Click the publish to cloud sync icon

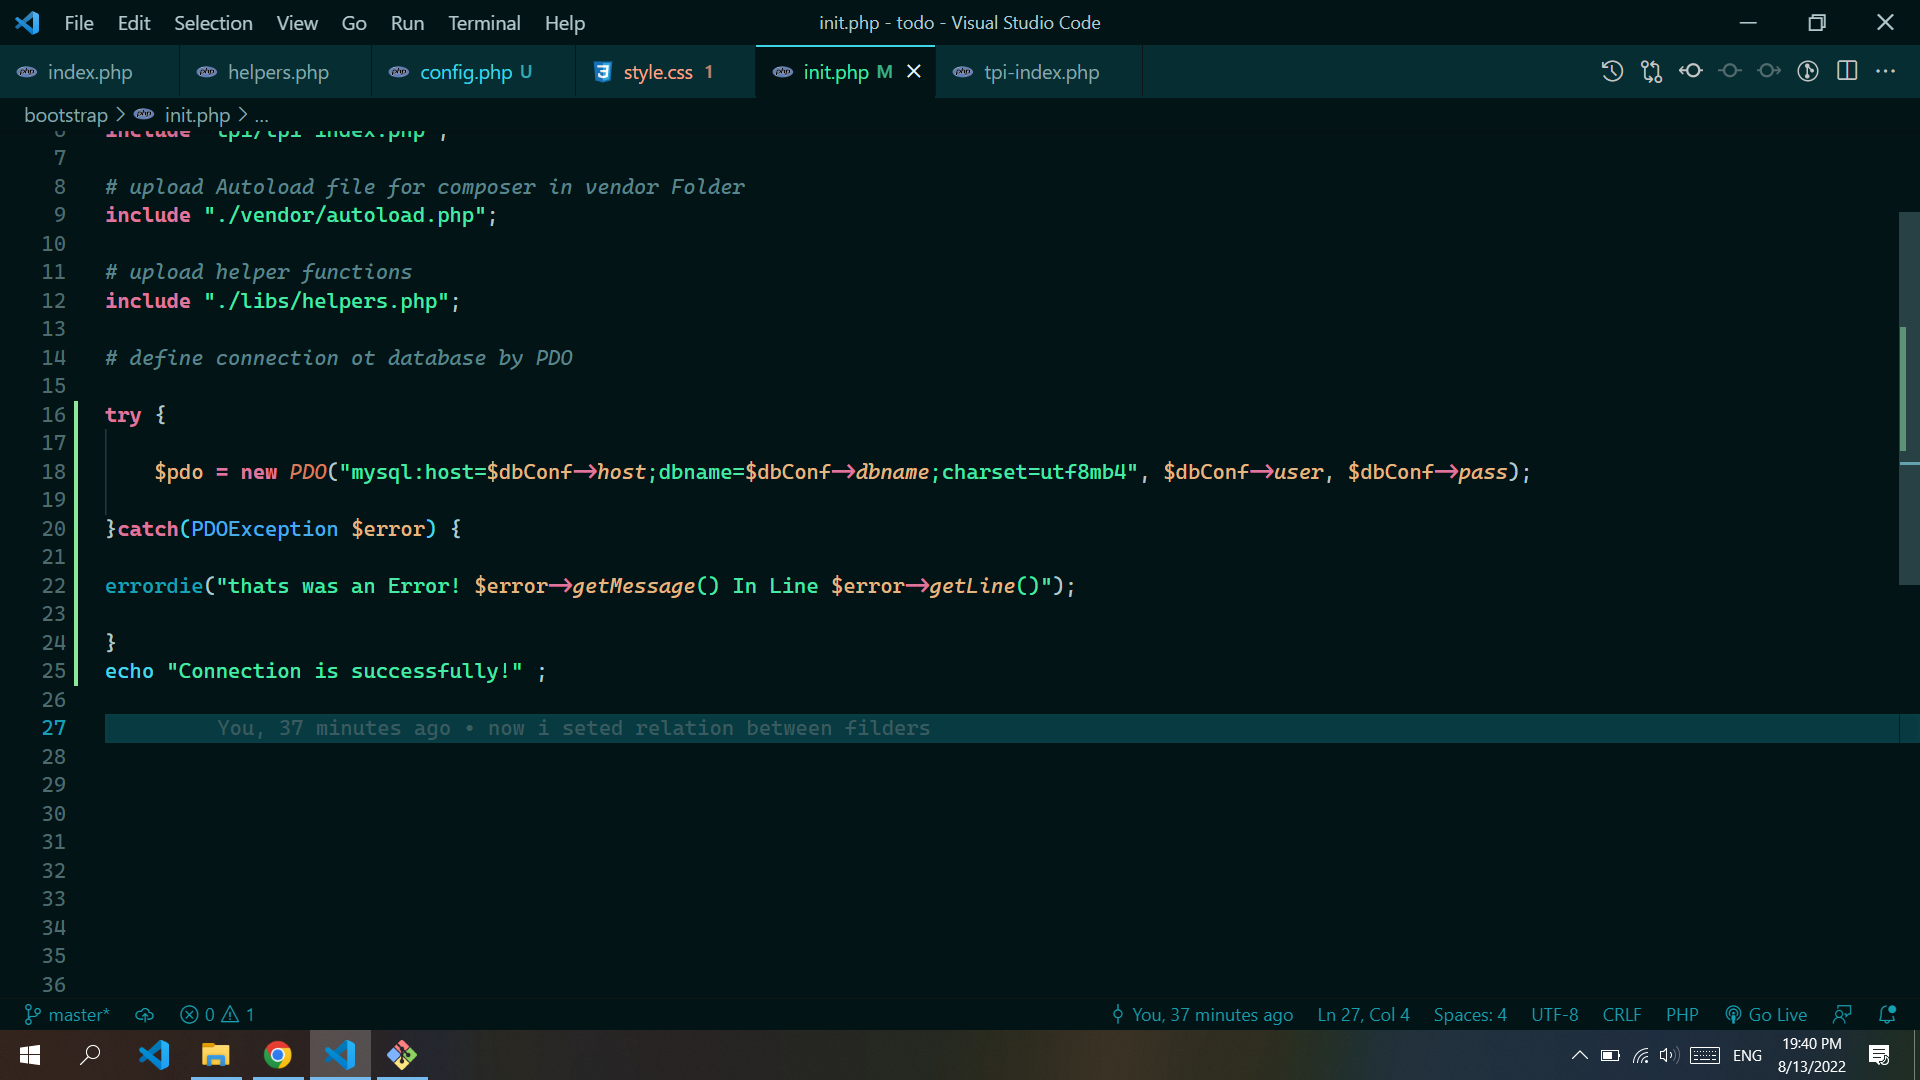point(145,1014)
